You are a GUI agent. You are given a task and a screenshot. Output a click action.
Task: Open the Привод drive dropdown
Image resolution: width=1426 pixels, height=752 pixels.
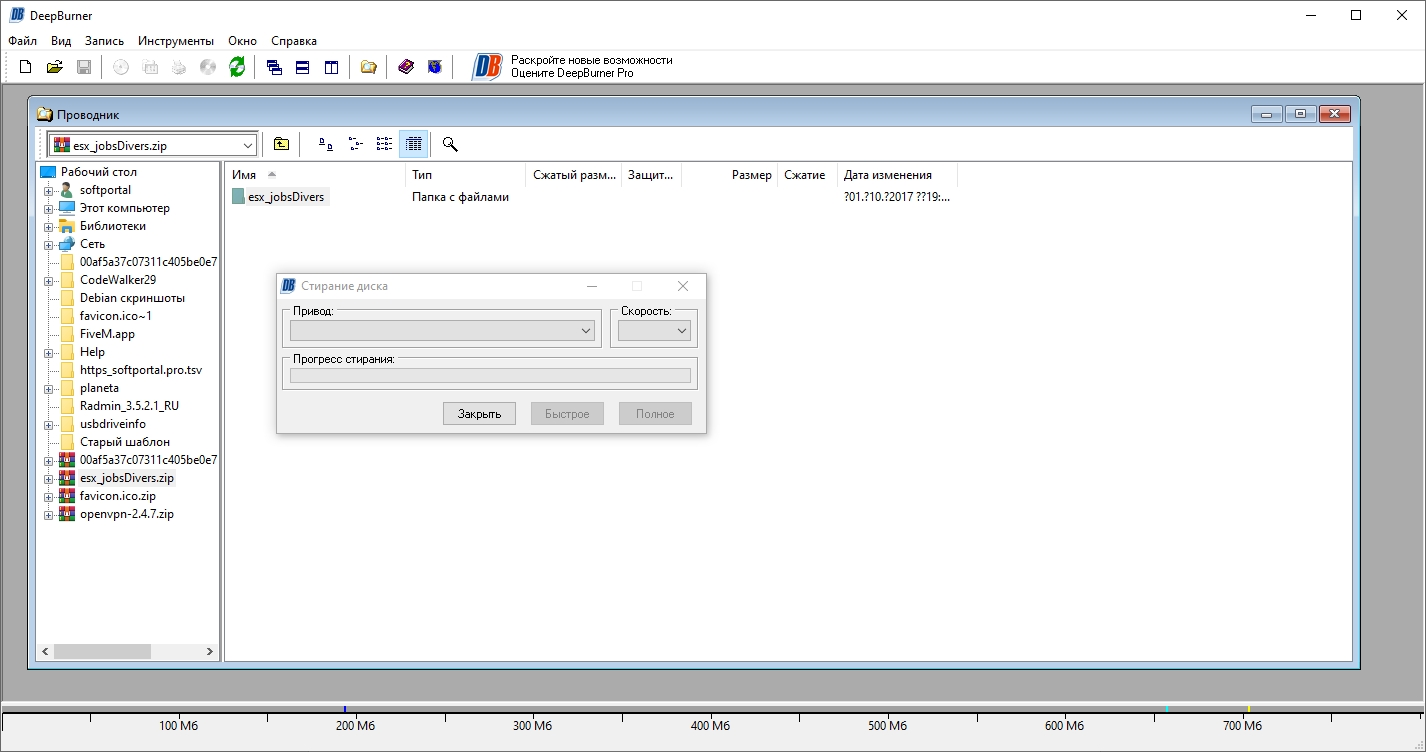click(442, 330)
